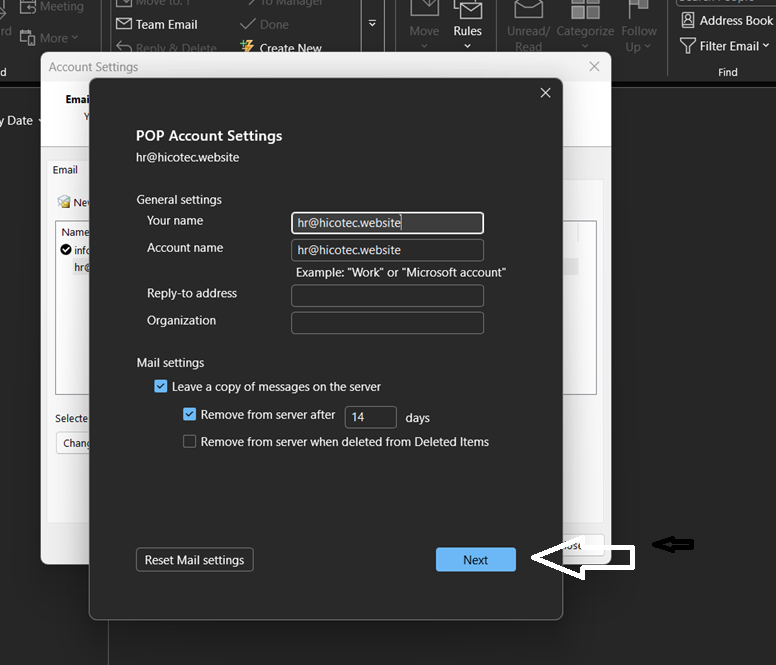776x665 pixels.
Task: Click the Name column header in account list
Action: (x=75, y=232)
